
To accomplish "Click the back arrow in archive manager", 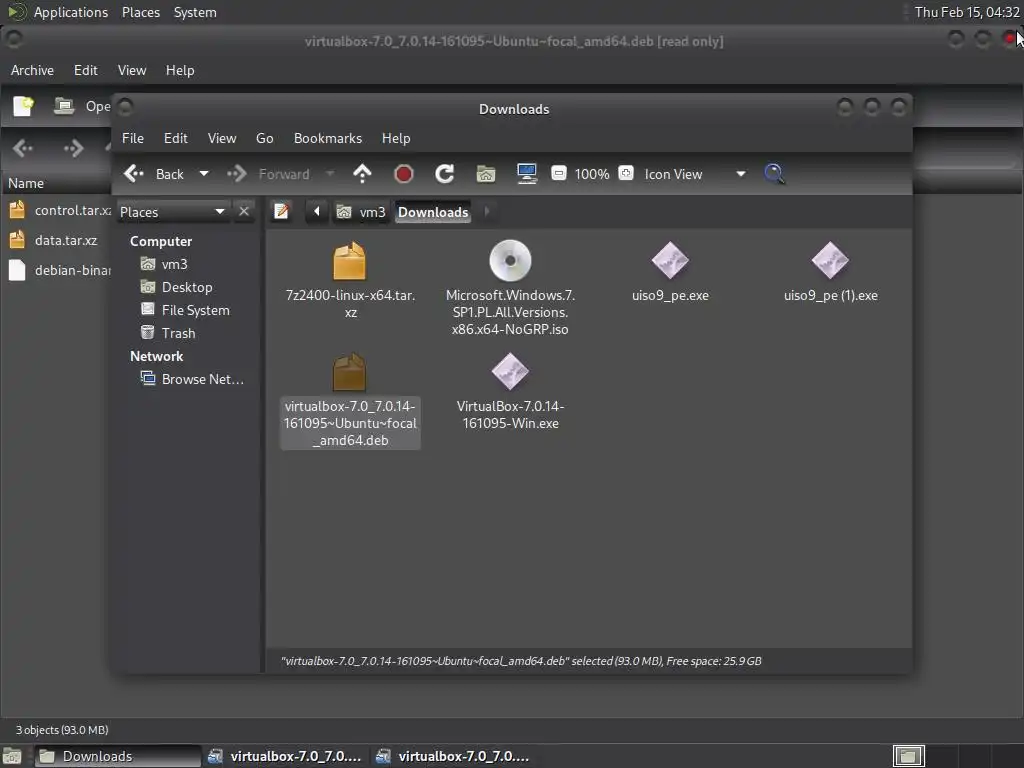I will (23, 148).
